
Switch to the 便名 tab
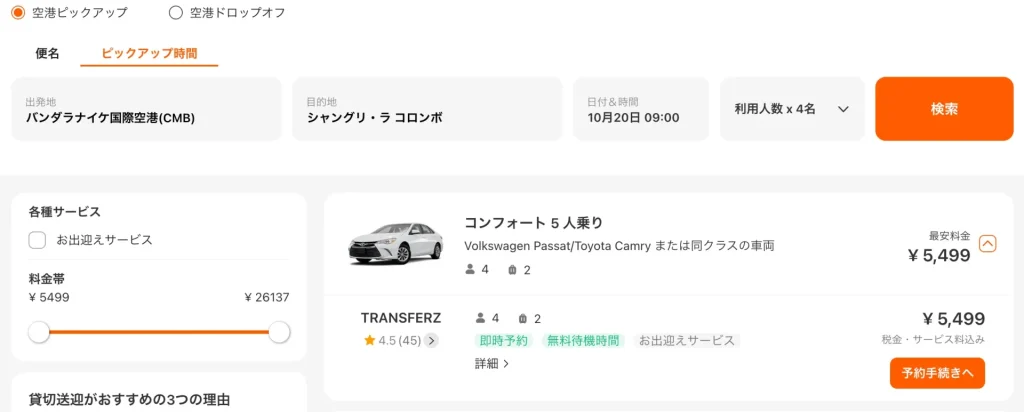47,54
